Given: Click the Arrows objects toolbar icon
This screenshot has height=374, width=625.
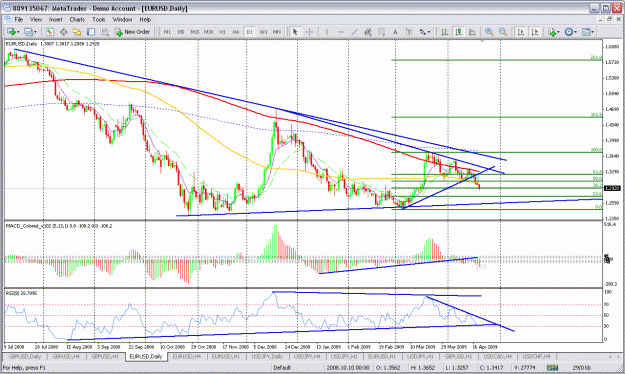Looking at the screenshot, I should point(422,32).
